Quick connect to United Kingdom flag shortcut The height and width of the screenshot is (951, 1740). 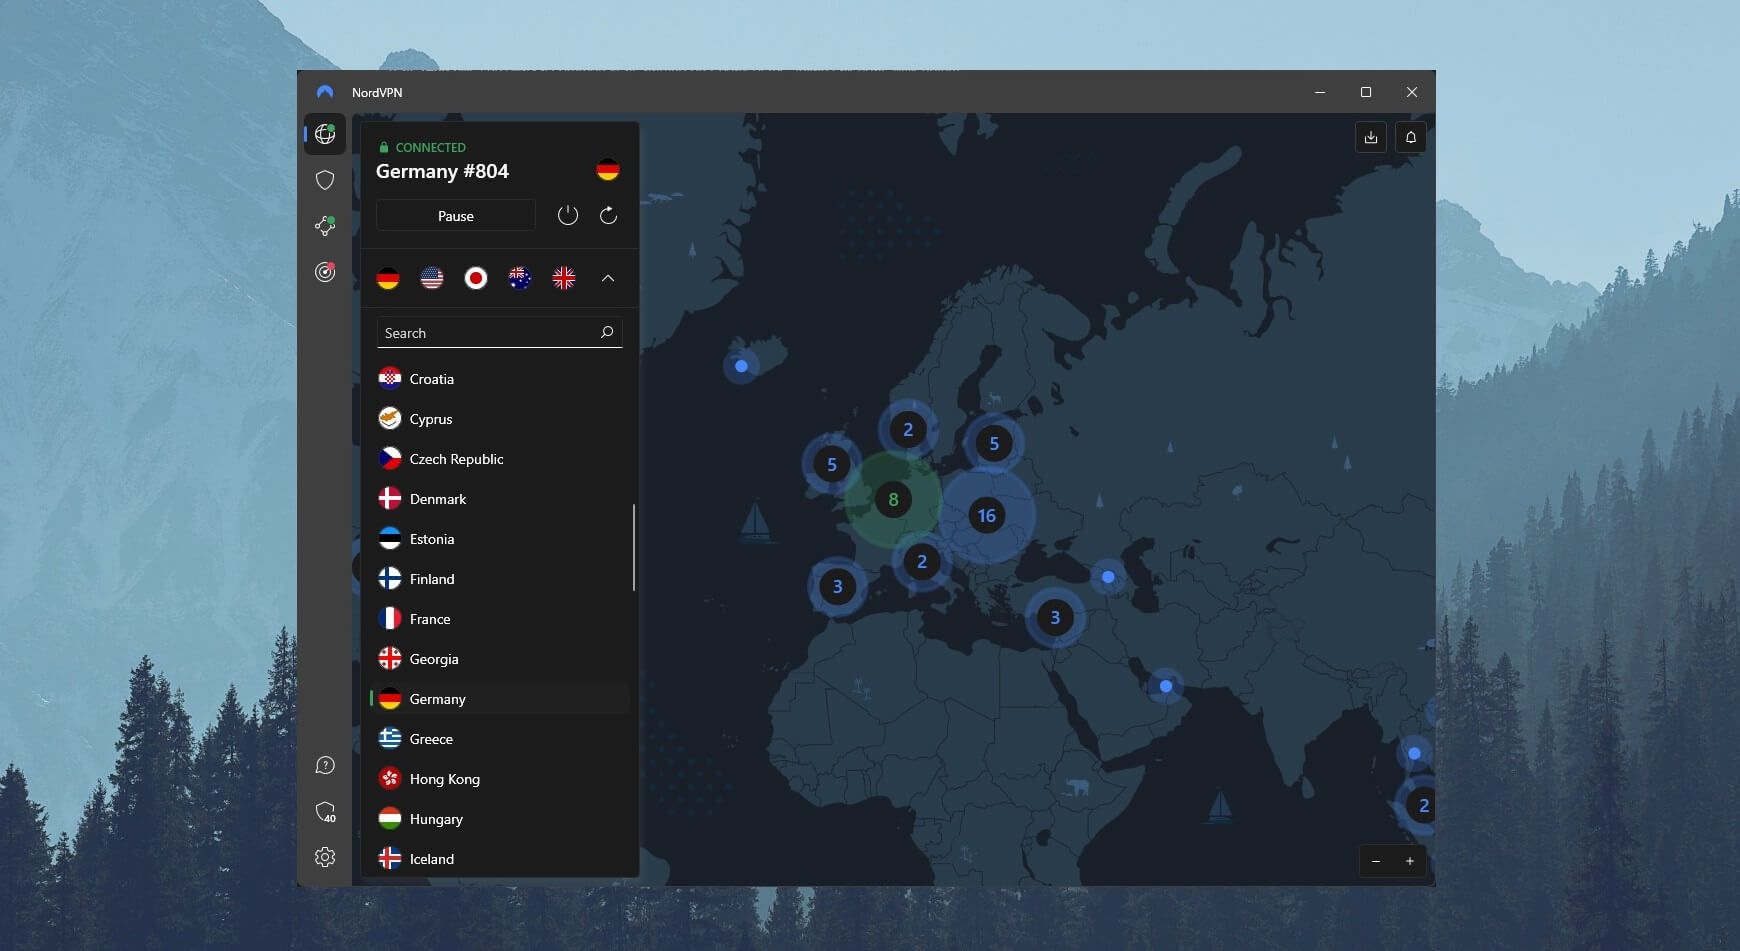click(x=564, y=278)
